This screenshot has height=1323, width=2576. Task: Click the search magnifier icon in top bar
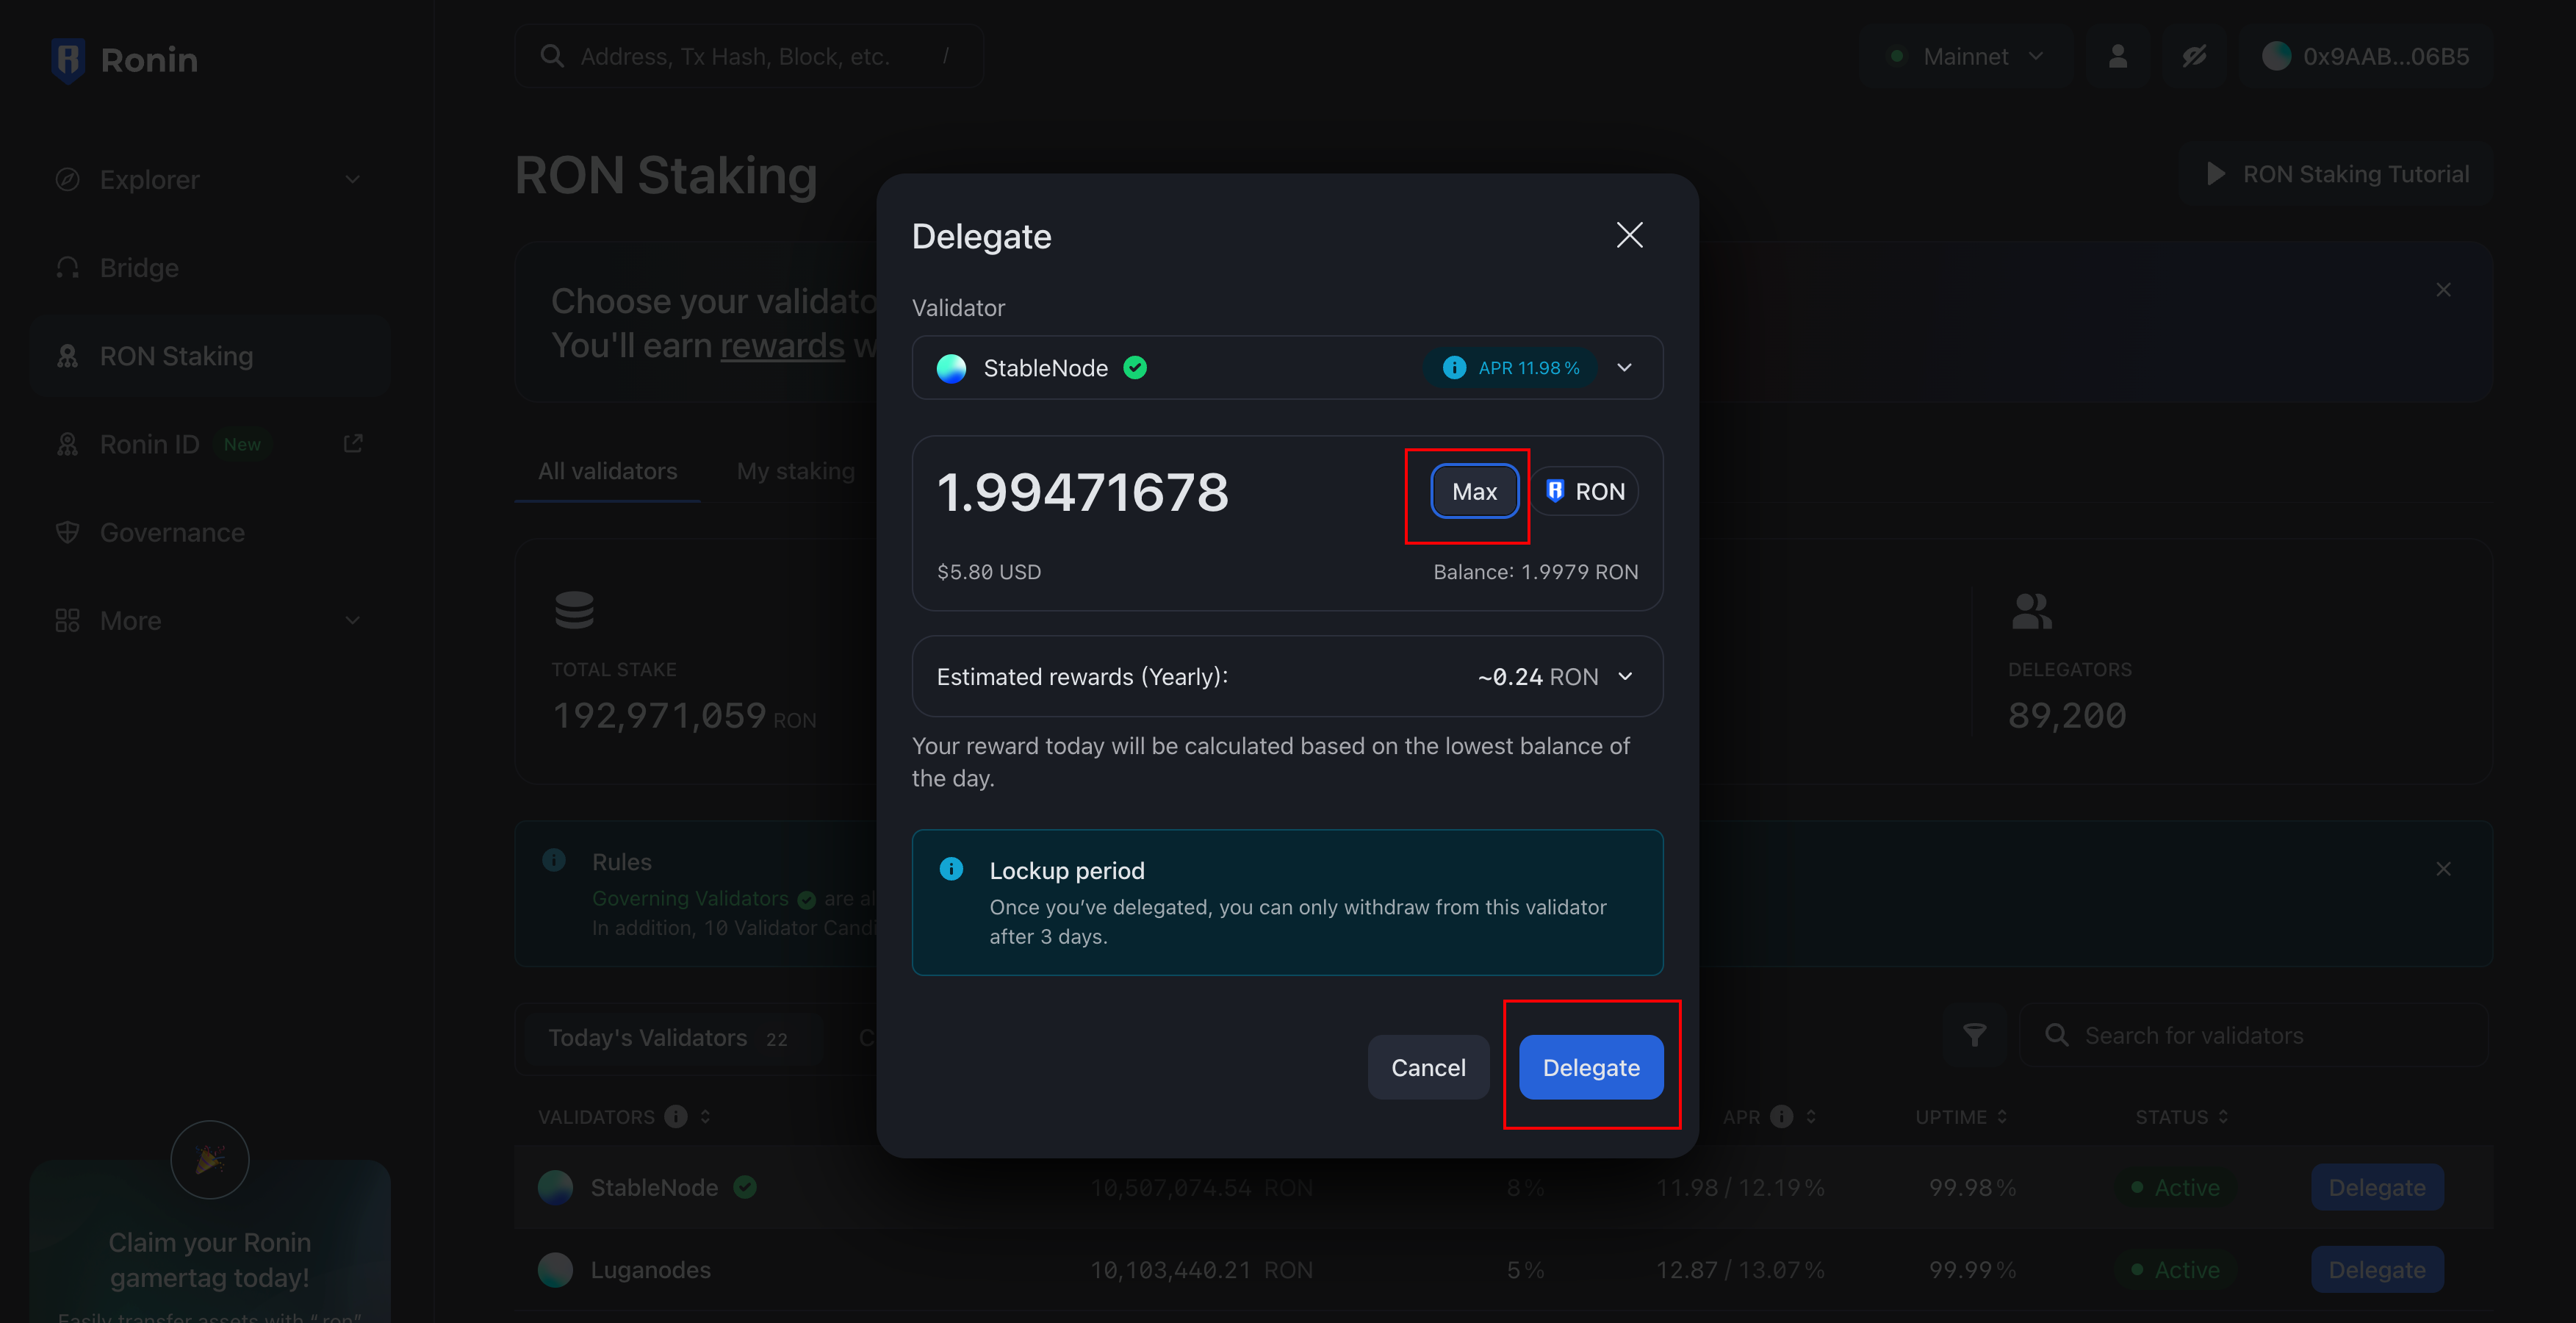click(552, 56)
